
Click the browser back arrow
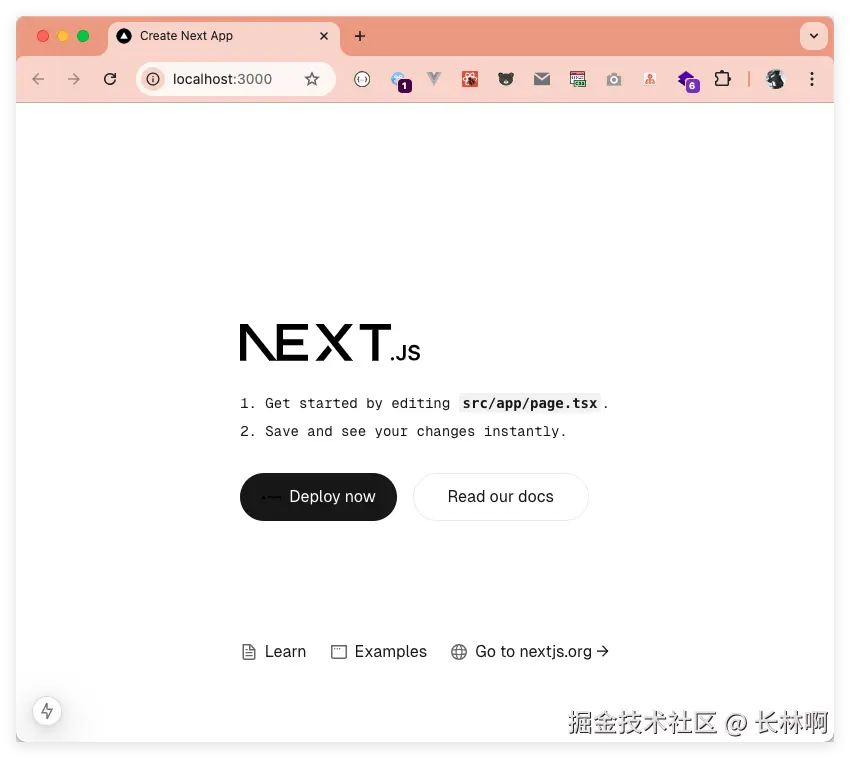(38, 79)
